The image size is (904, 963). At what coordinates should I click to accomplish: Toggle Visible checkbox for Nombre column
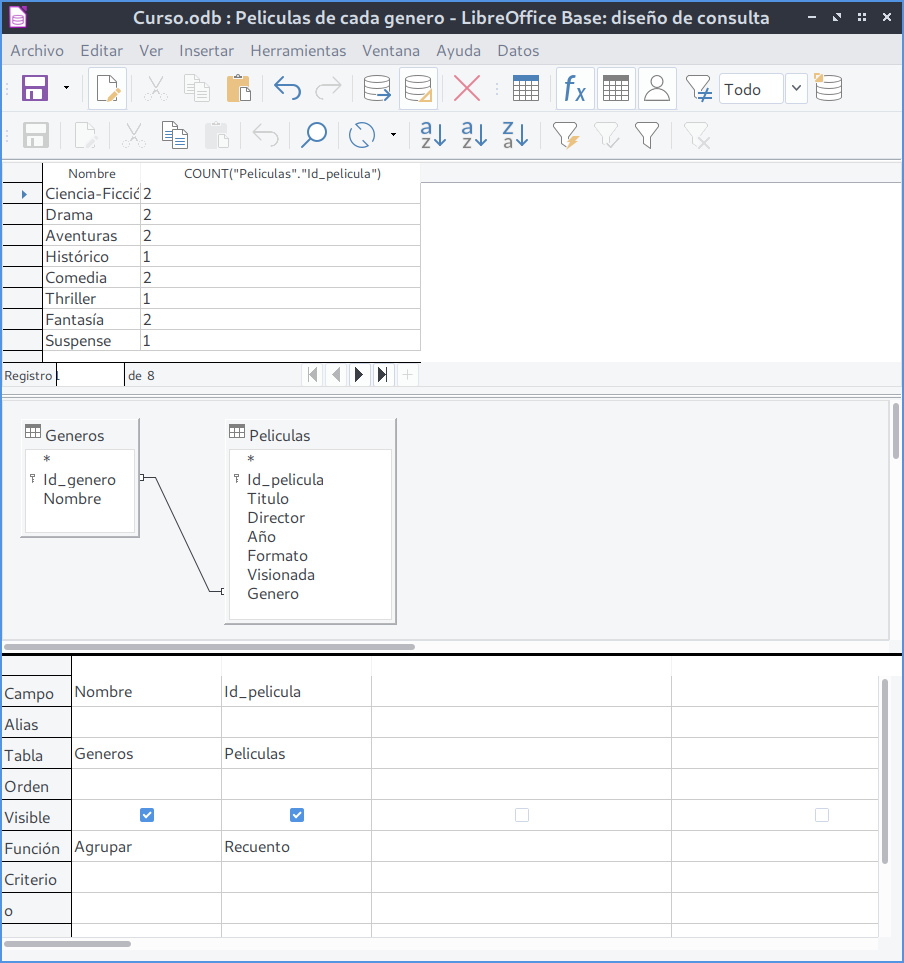coord(147,815)
